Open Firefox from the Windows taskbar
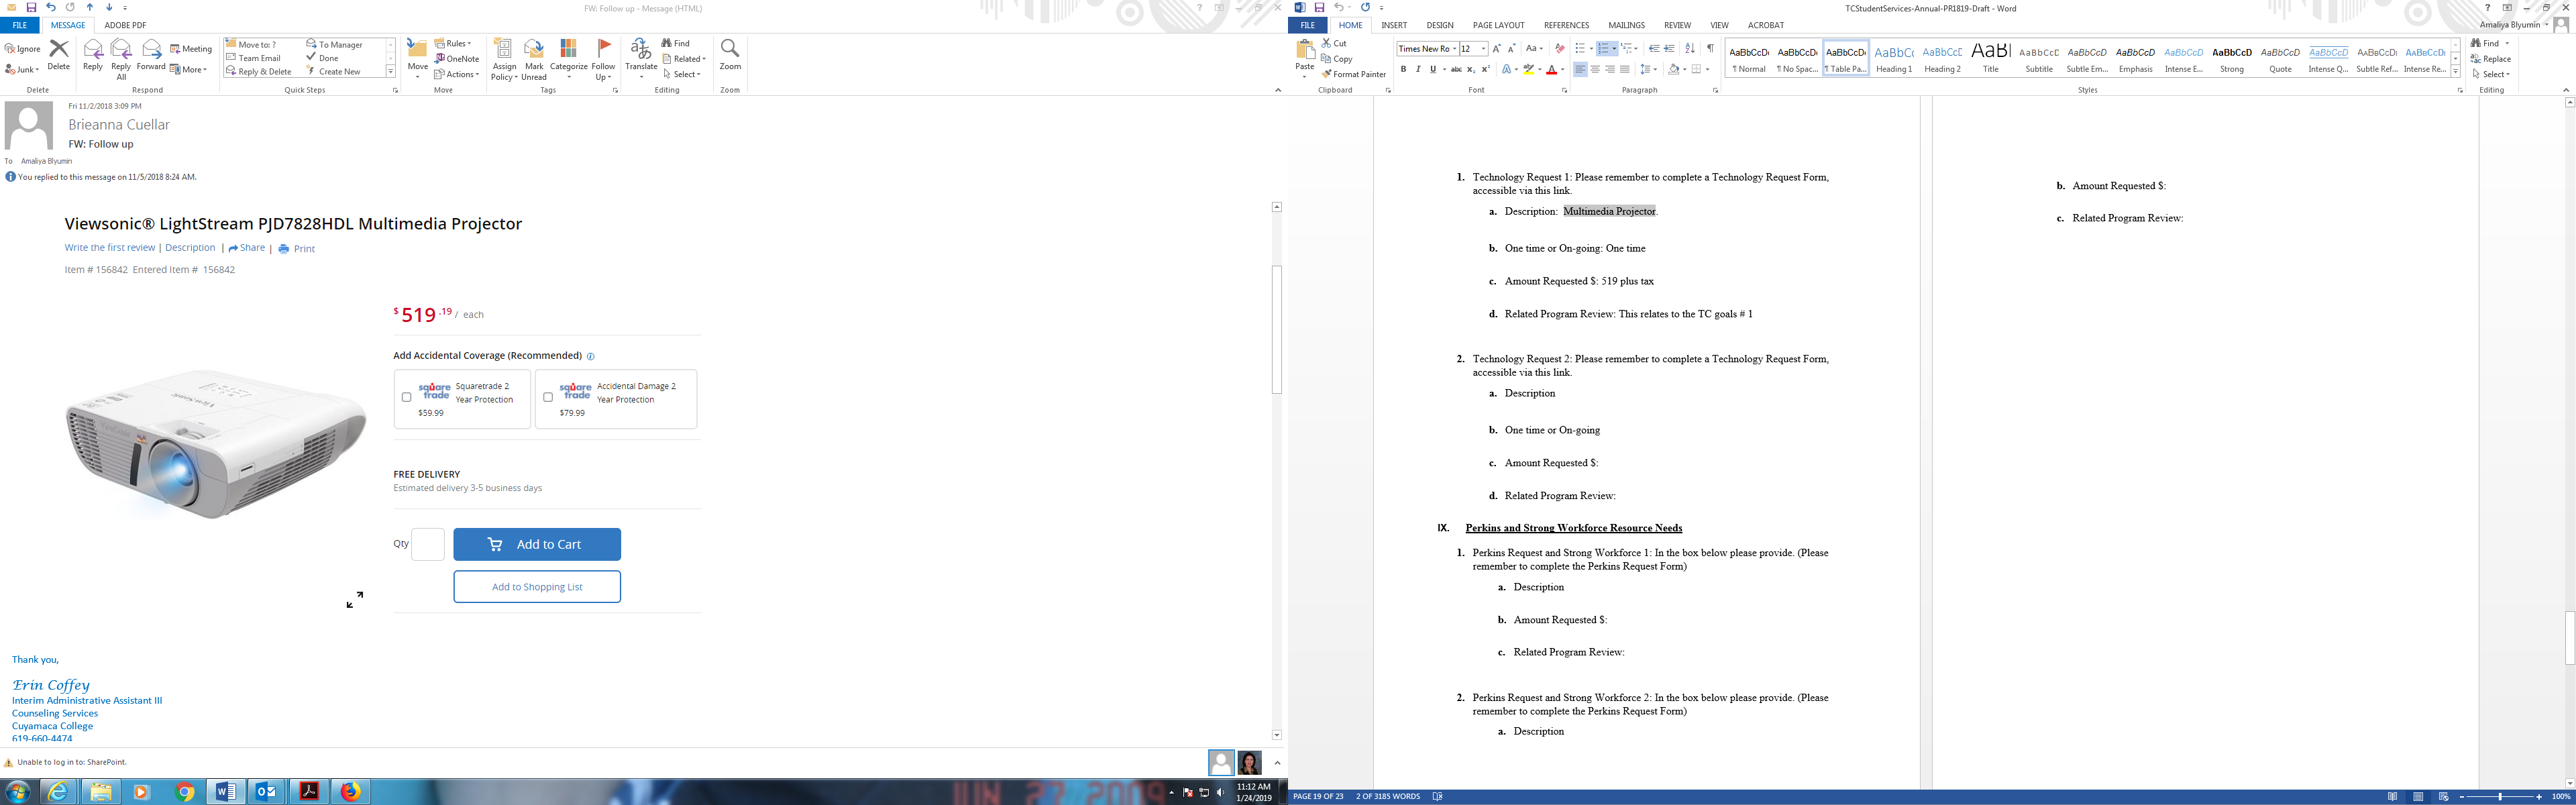This screenshot has height=805, width=2576. coord(350,792)
